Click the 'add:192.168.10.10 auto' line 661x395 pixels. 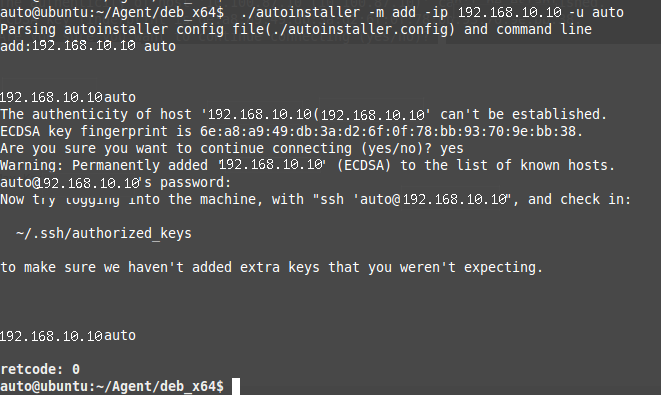(x=88, y=46)
